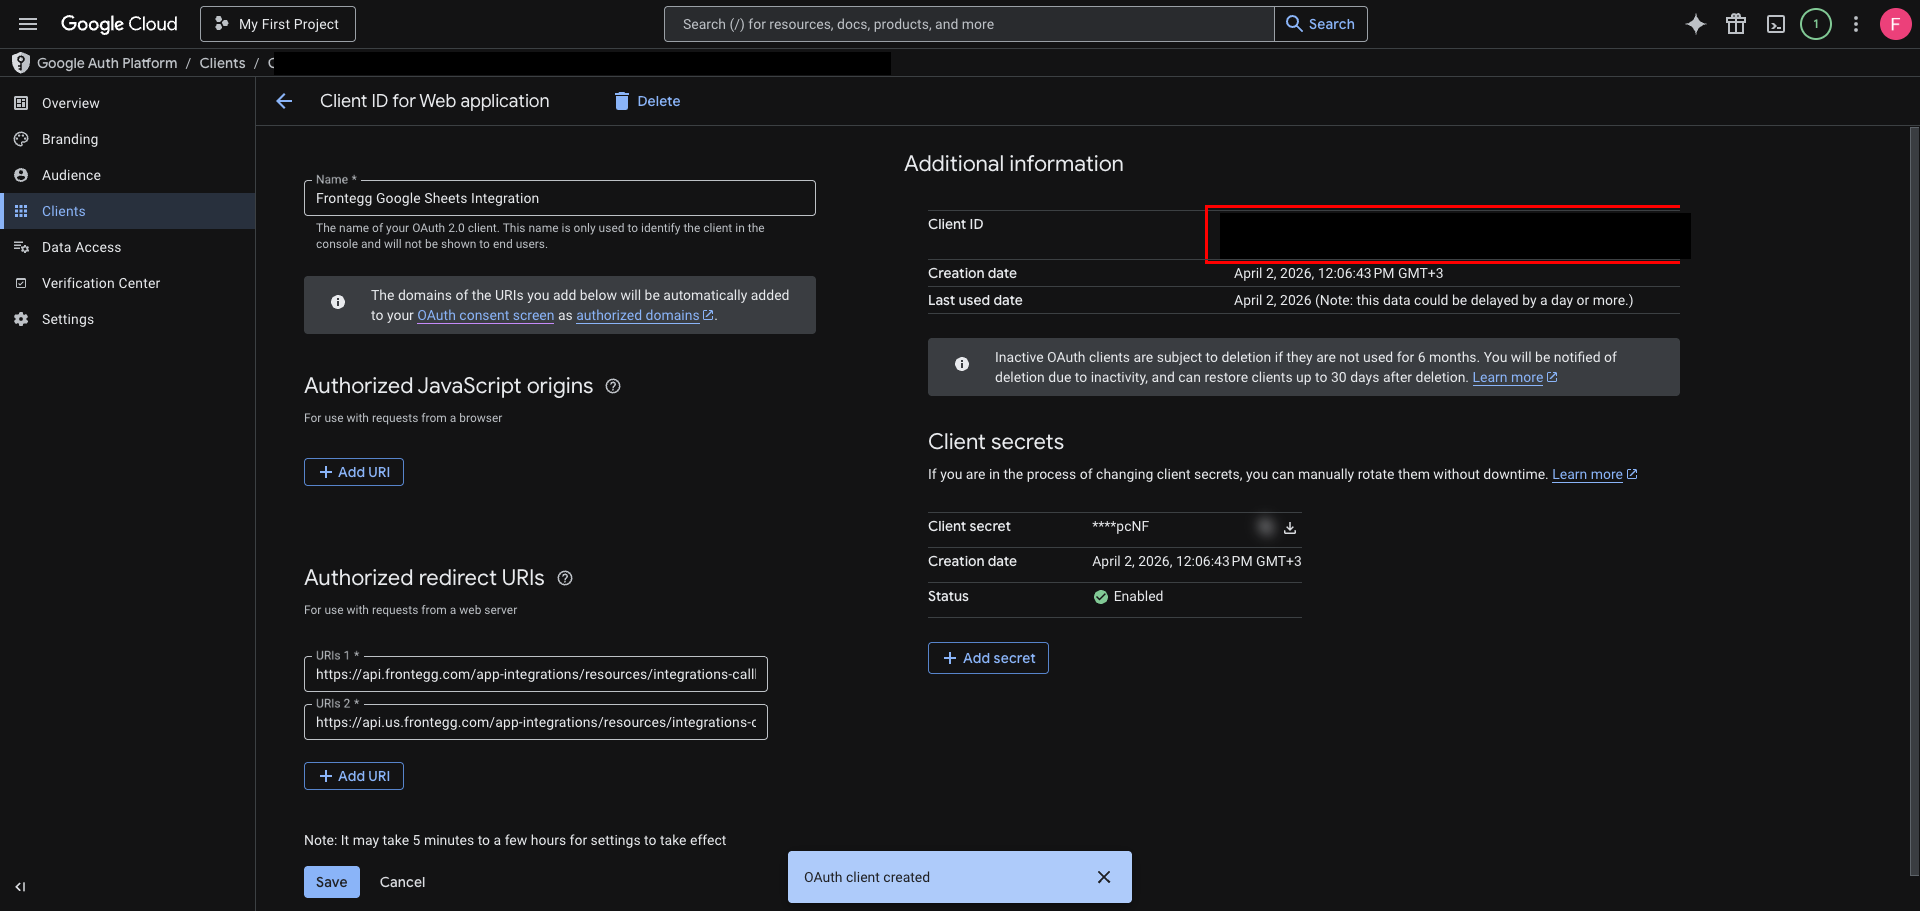
Task: Edit the URIs 2 redirect field
Action: 536,722
